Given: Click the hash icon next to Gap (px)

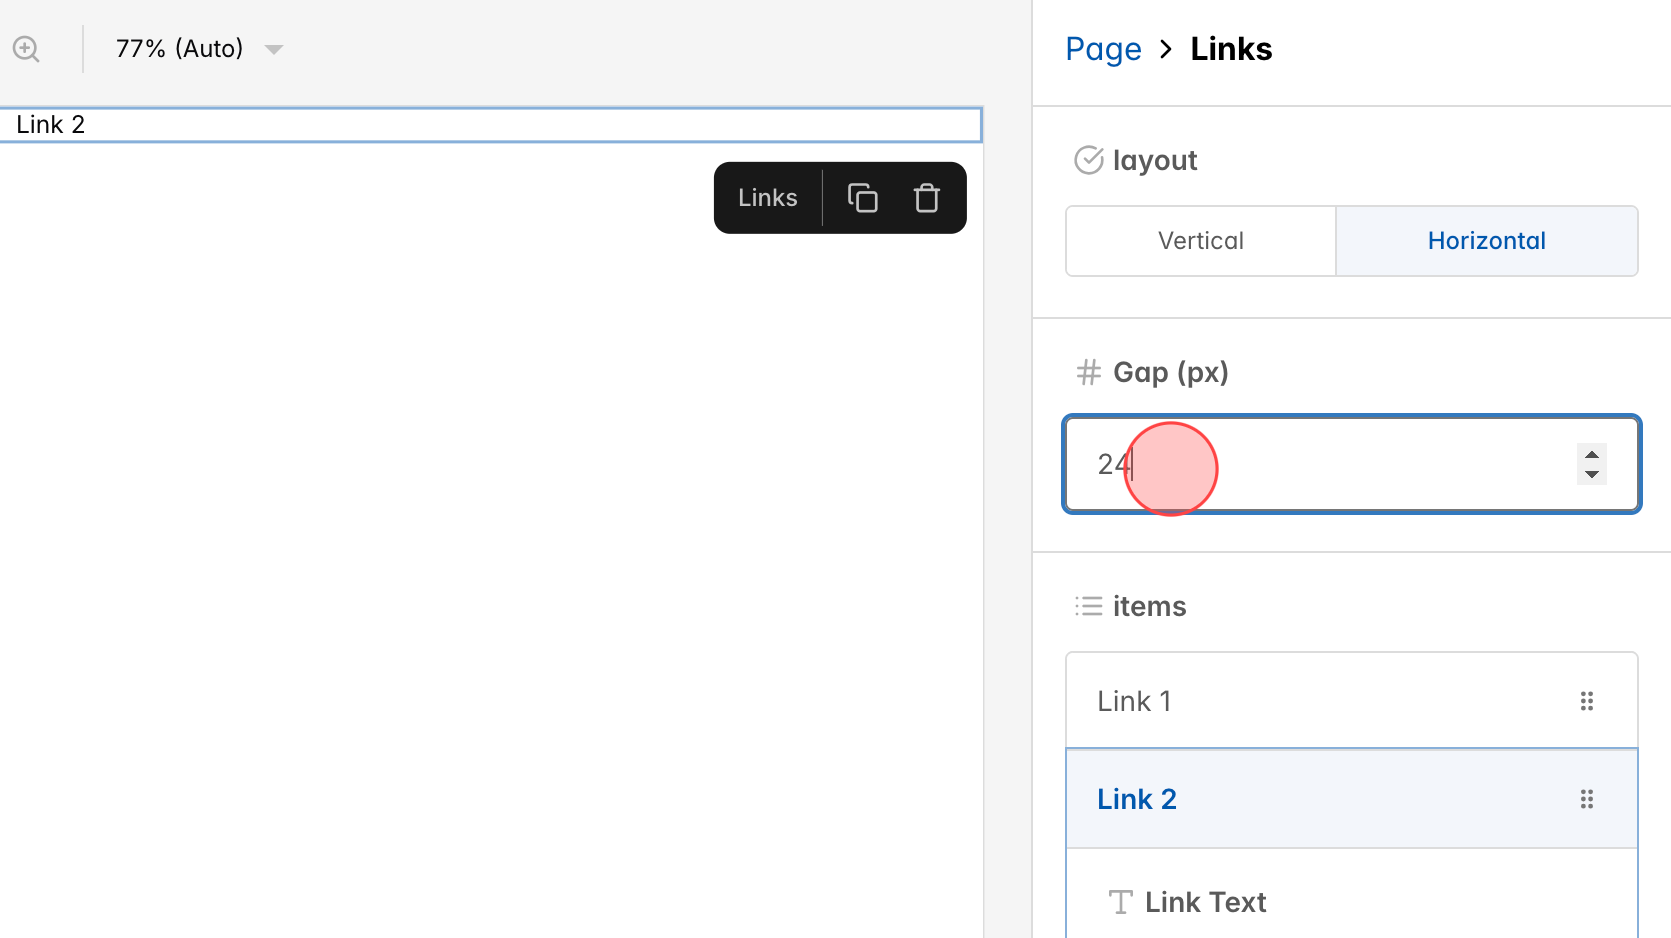Looking at the screenshot, I should tap(1087, 371).
